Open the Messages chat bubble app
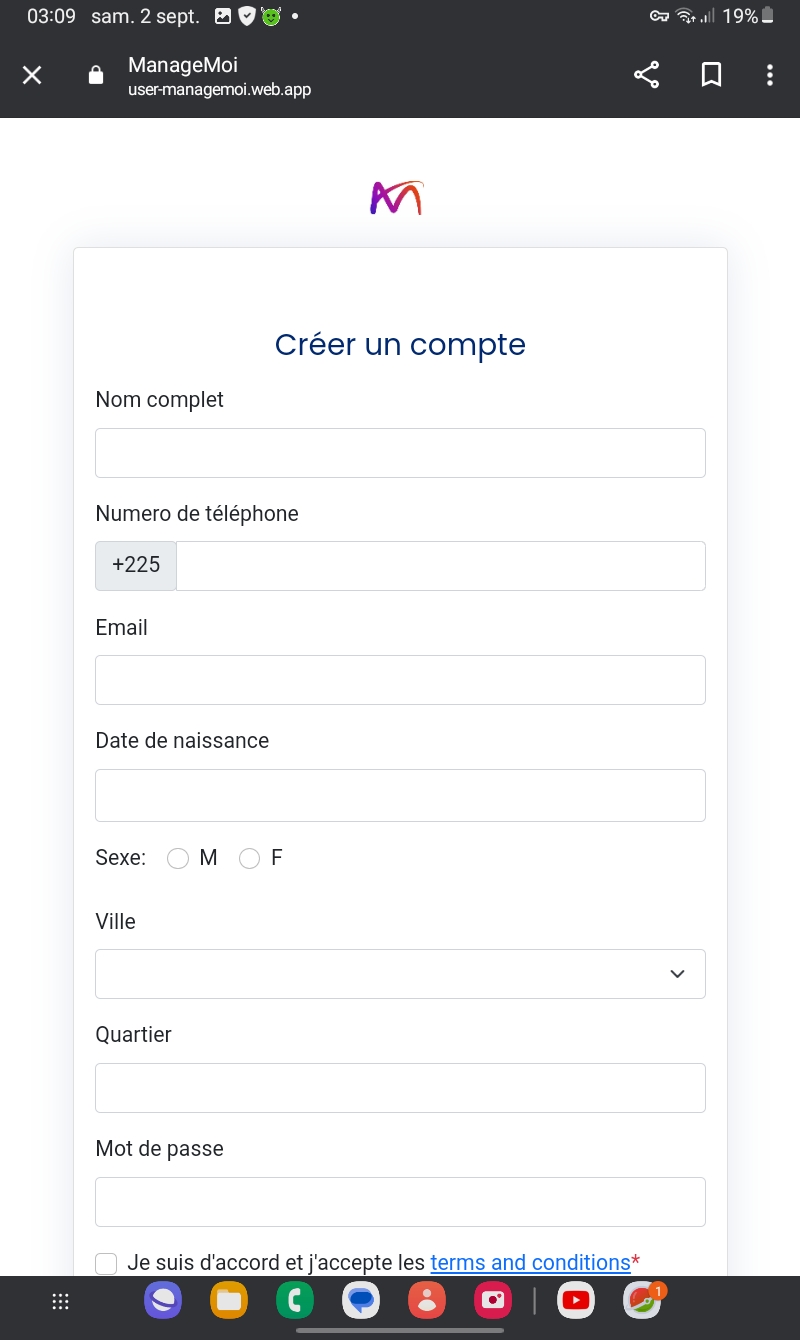The height and width of the screenshot is (1340, 800). pos(361,1301)
